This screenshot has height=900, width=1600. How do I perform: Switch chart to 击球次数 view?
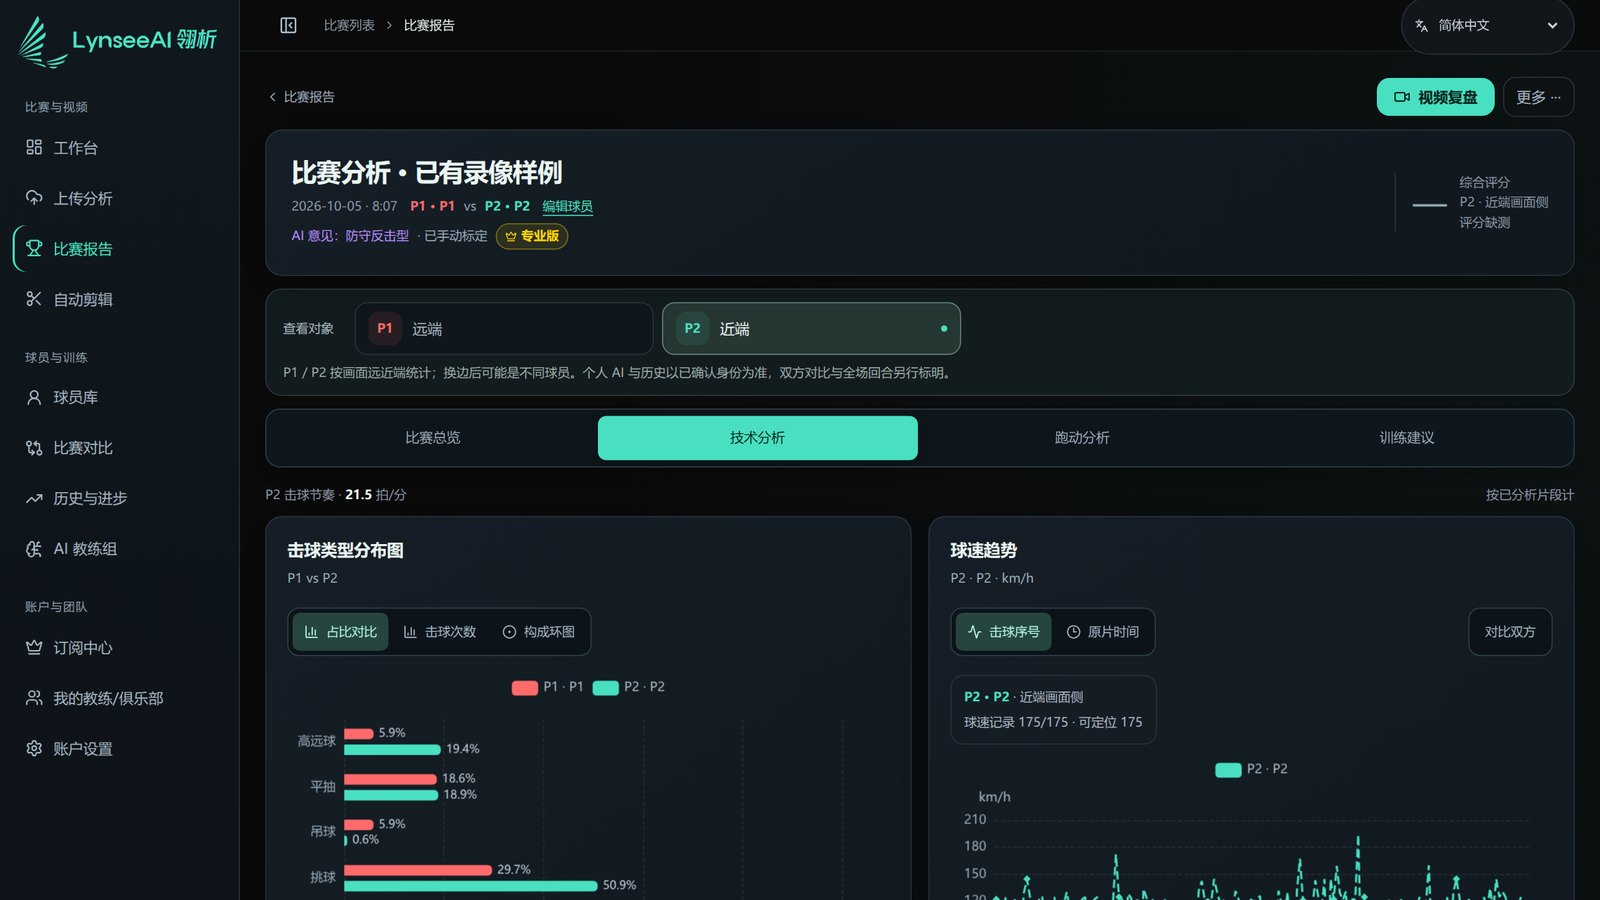(439, 632)
